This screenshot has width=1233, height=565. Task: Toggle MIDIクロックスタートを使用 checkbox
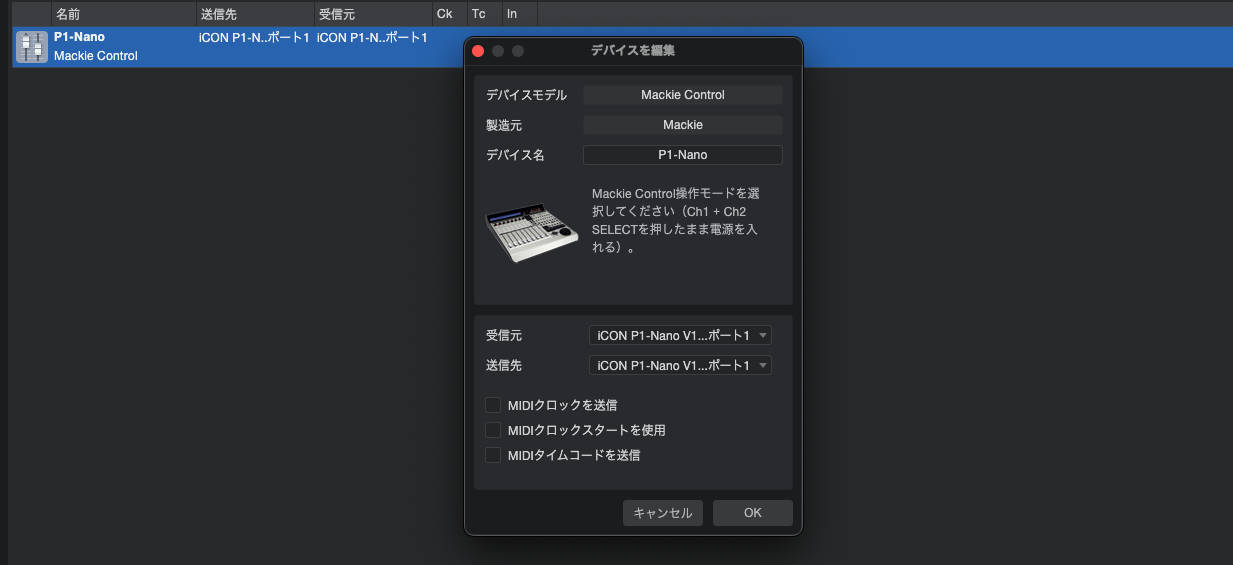click(x=493, y=430)
